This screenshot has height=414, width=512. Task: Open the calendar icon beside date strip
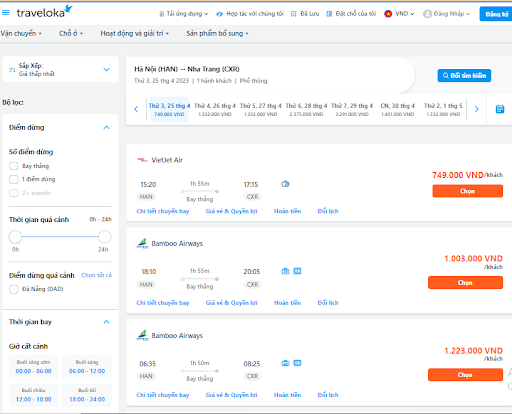pos(500,109)
